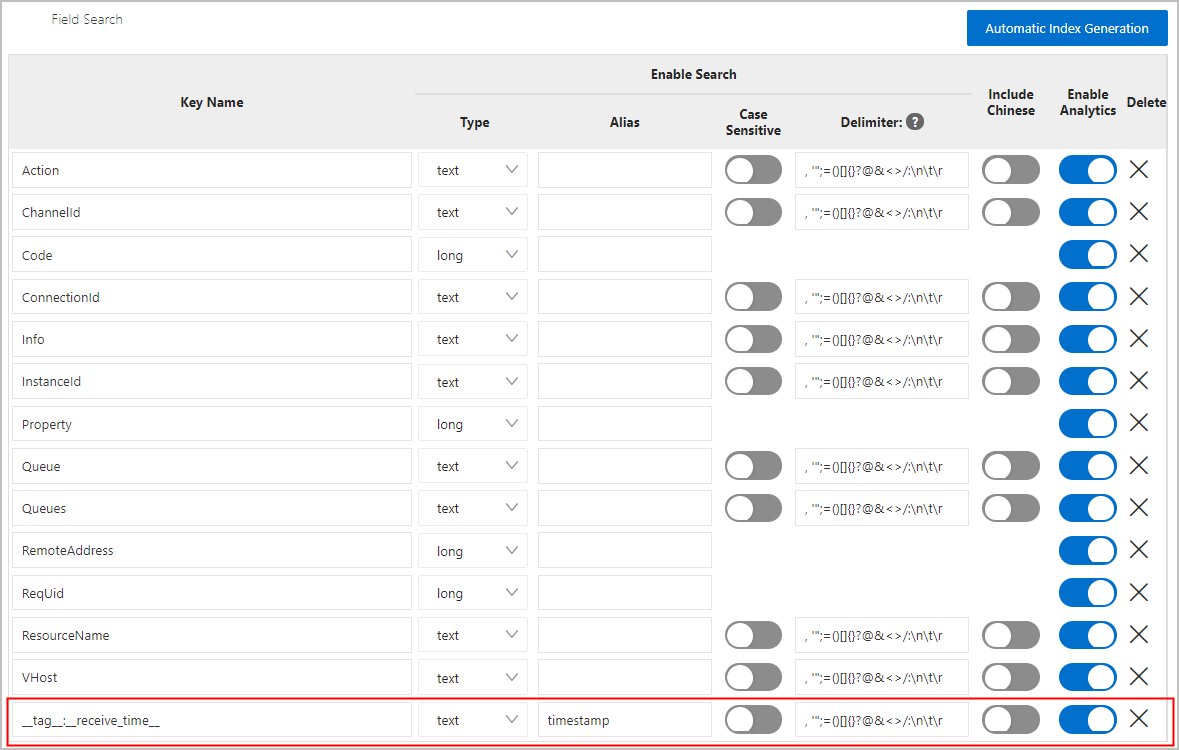This screenshot has width=1179, height=750.
Task: Toggle Include Chinese for Info
Action: coord(1011,339)
